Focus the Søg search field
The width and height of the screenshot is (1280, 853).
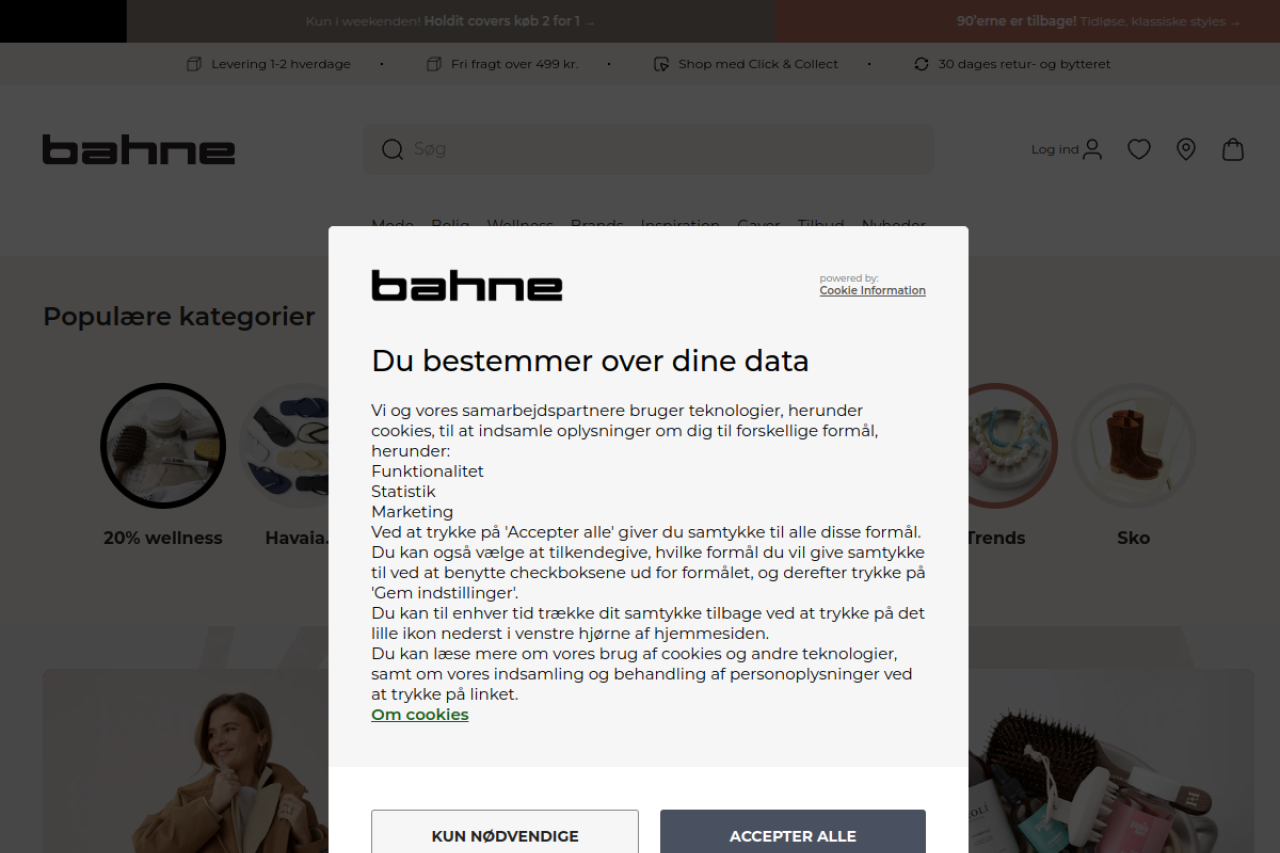tap(660, 150)
